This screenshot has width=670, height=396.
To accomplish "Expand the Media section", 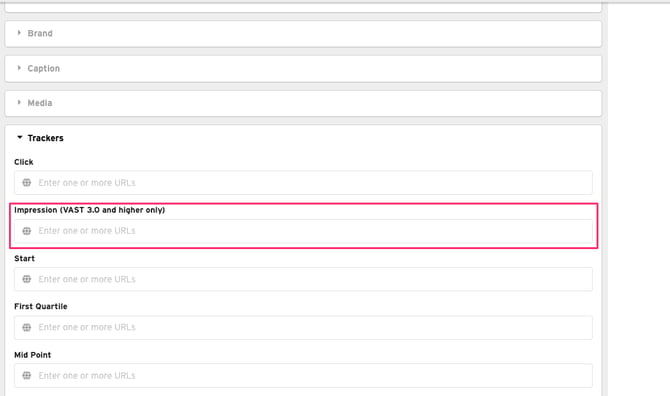I will click(x=303, y=103).
